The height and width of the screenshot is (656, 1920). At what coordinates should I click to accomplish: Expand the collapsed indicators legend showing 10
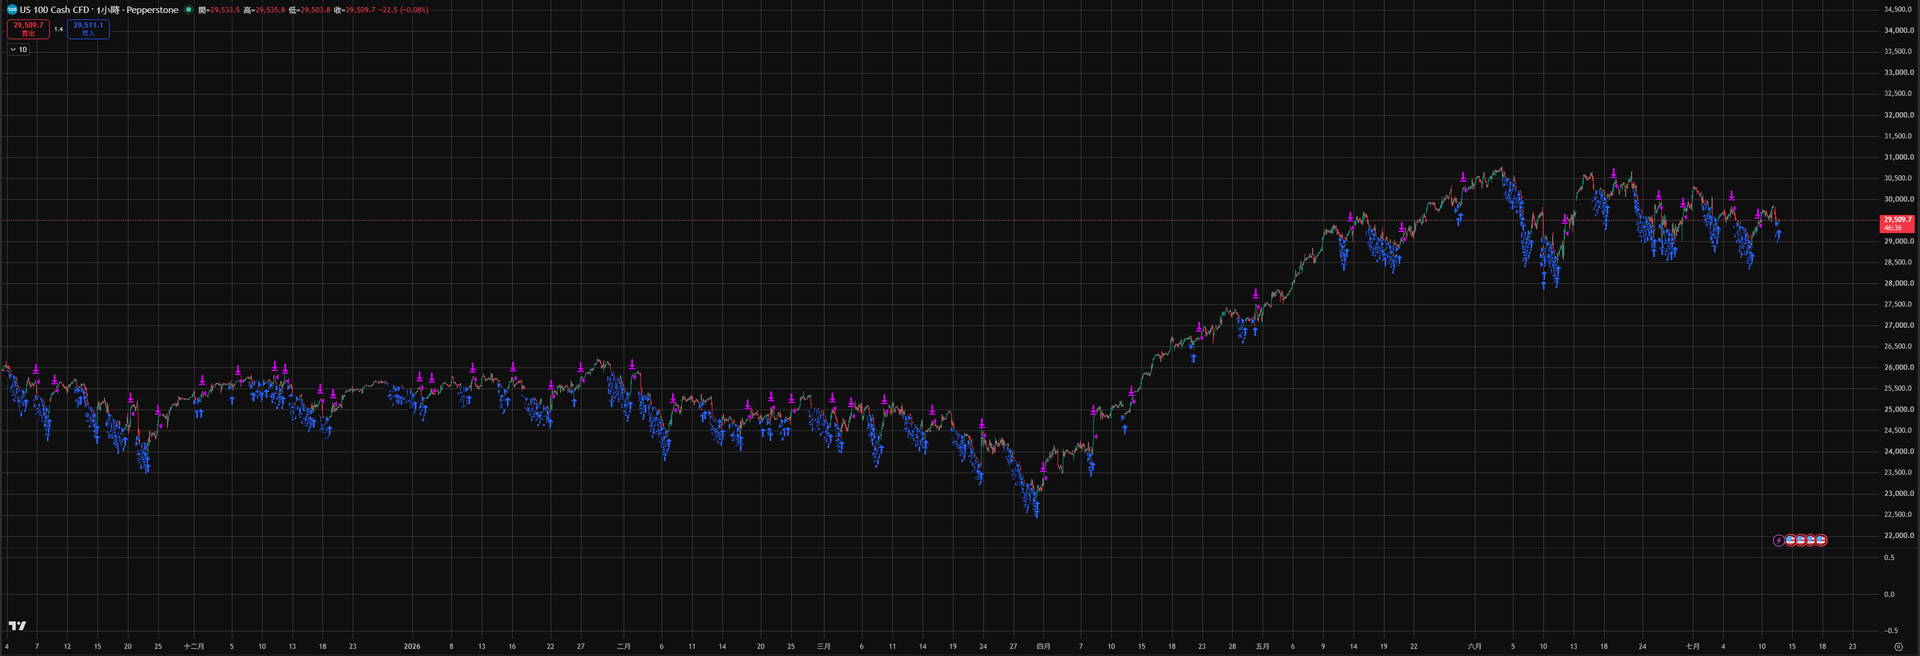pyautogui.click(x=19, y=49)
